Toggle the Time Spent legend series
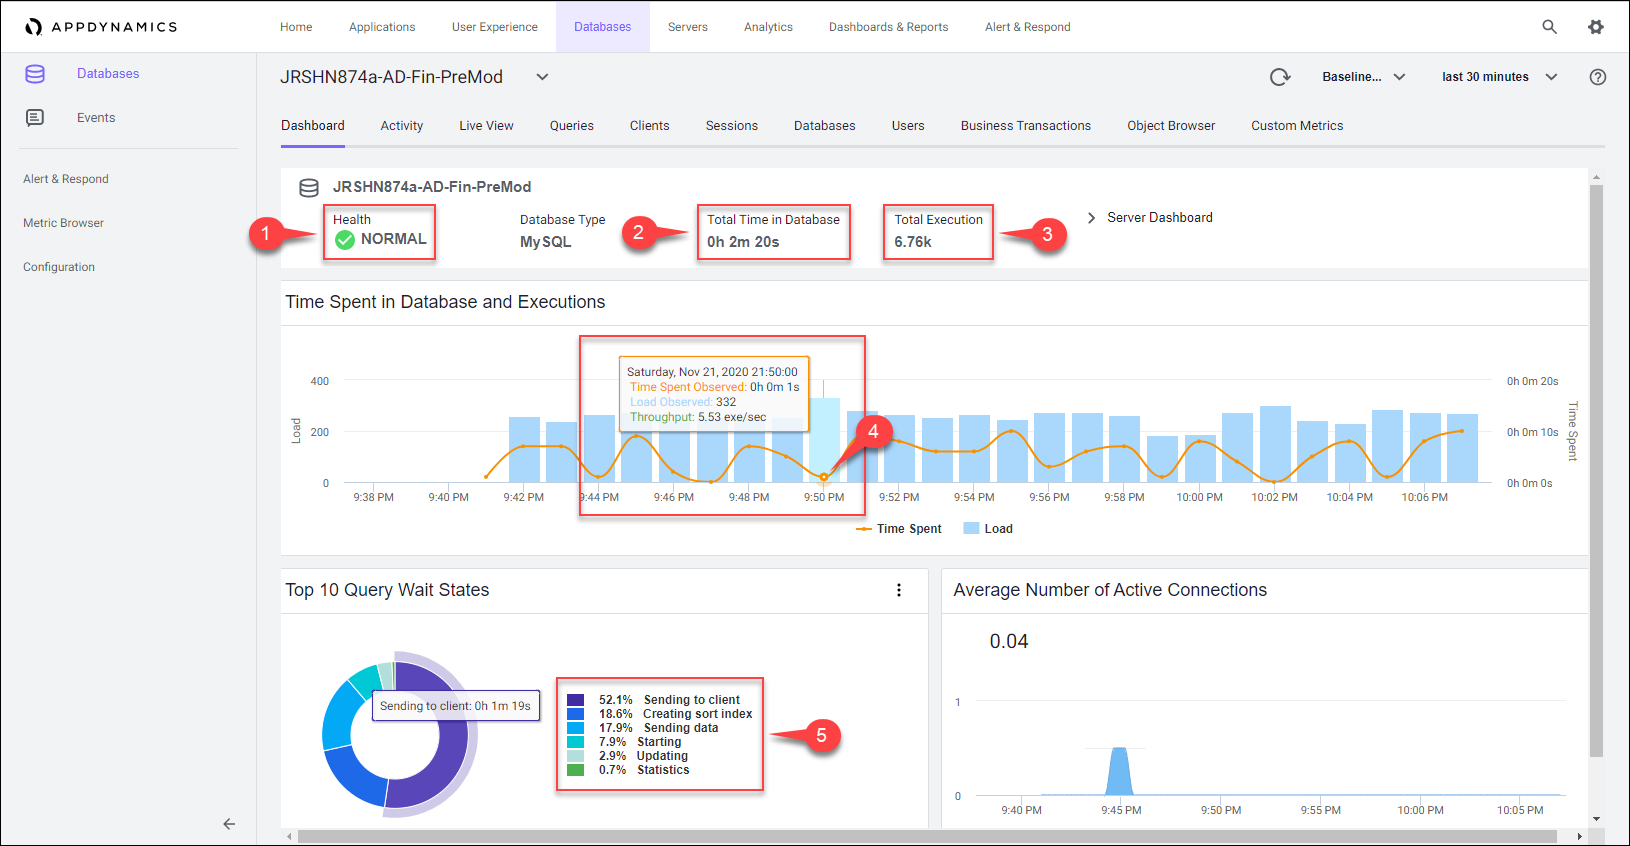The height and width of the screenshot is (846, 1630). [899, 529]
